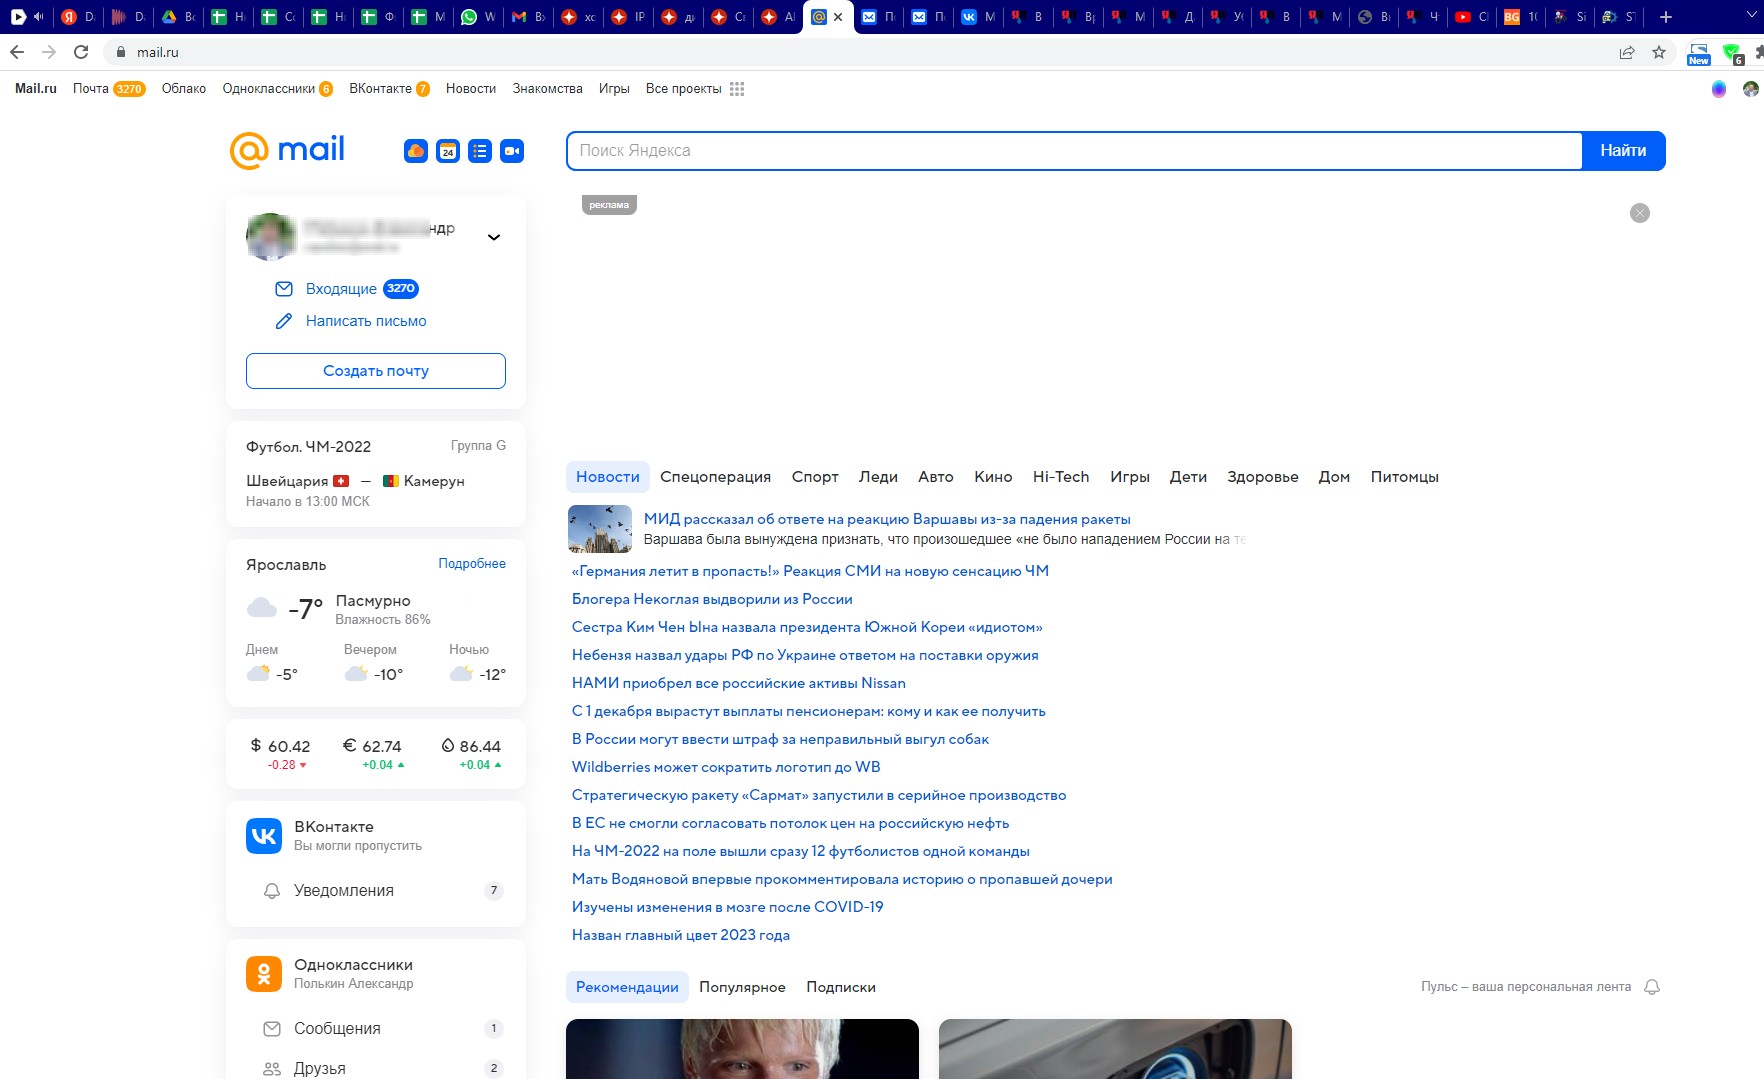
Task: Select the 'Hi-Tech' news tab
Action: (x=1061, y=477)
